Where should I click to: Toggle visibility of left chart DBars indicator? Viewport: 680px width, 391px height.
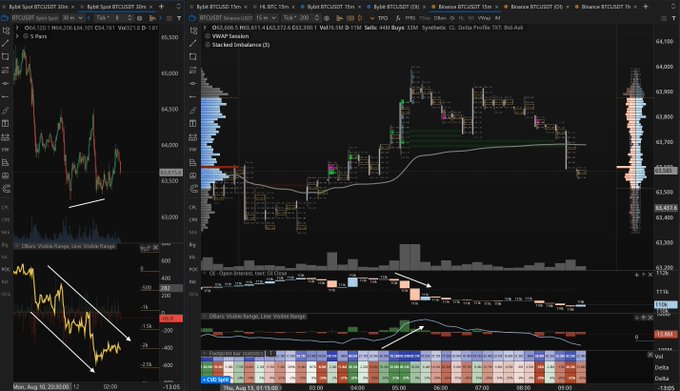click(16, 246)
